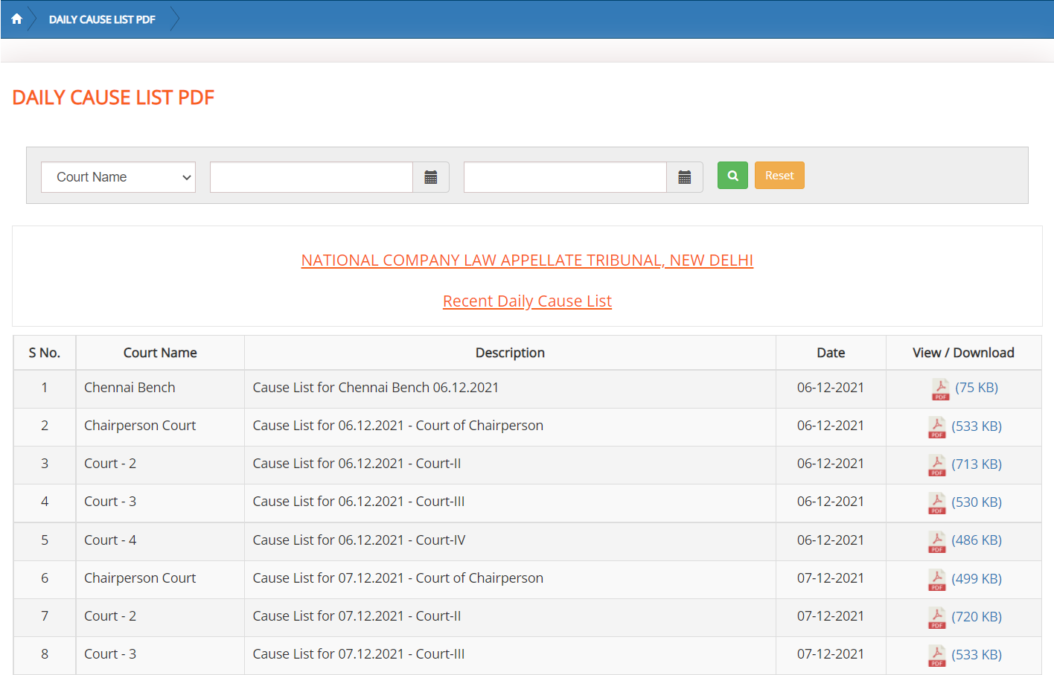Image resolution: width=1054 pixels, height=675 pixels.
Task: Open PDF icon for 499 KB cause list
Action: coord(936,579)
